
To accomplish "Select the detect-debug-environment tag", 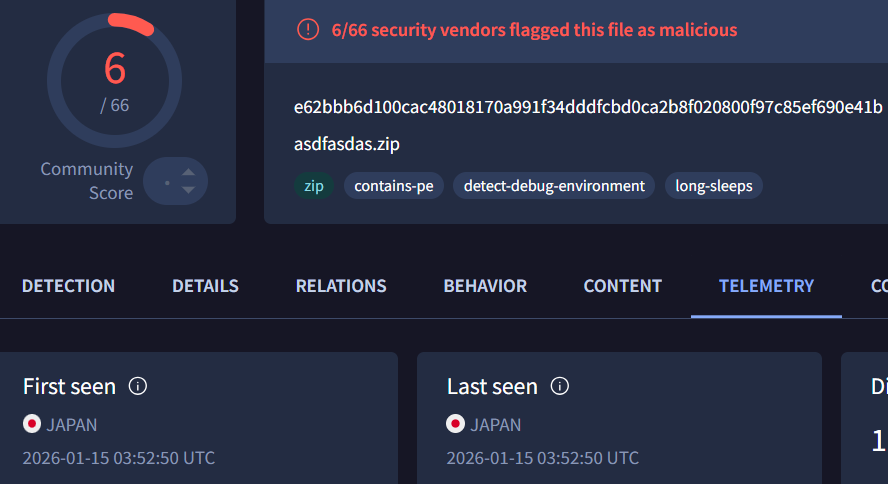I will [x=554, y=186].
